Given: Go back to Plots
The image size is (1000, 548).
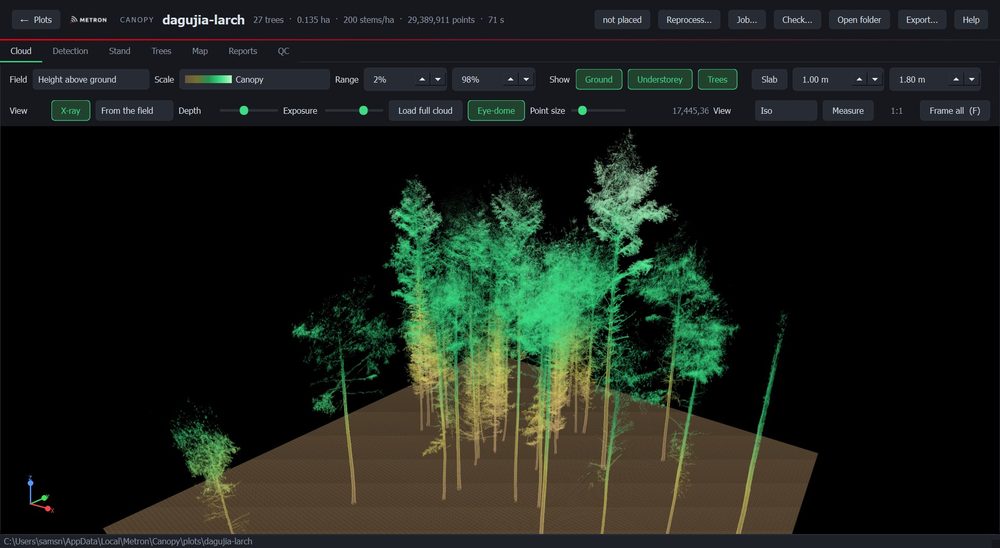Looking at the screenshot, I should click(36, 20).
